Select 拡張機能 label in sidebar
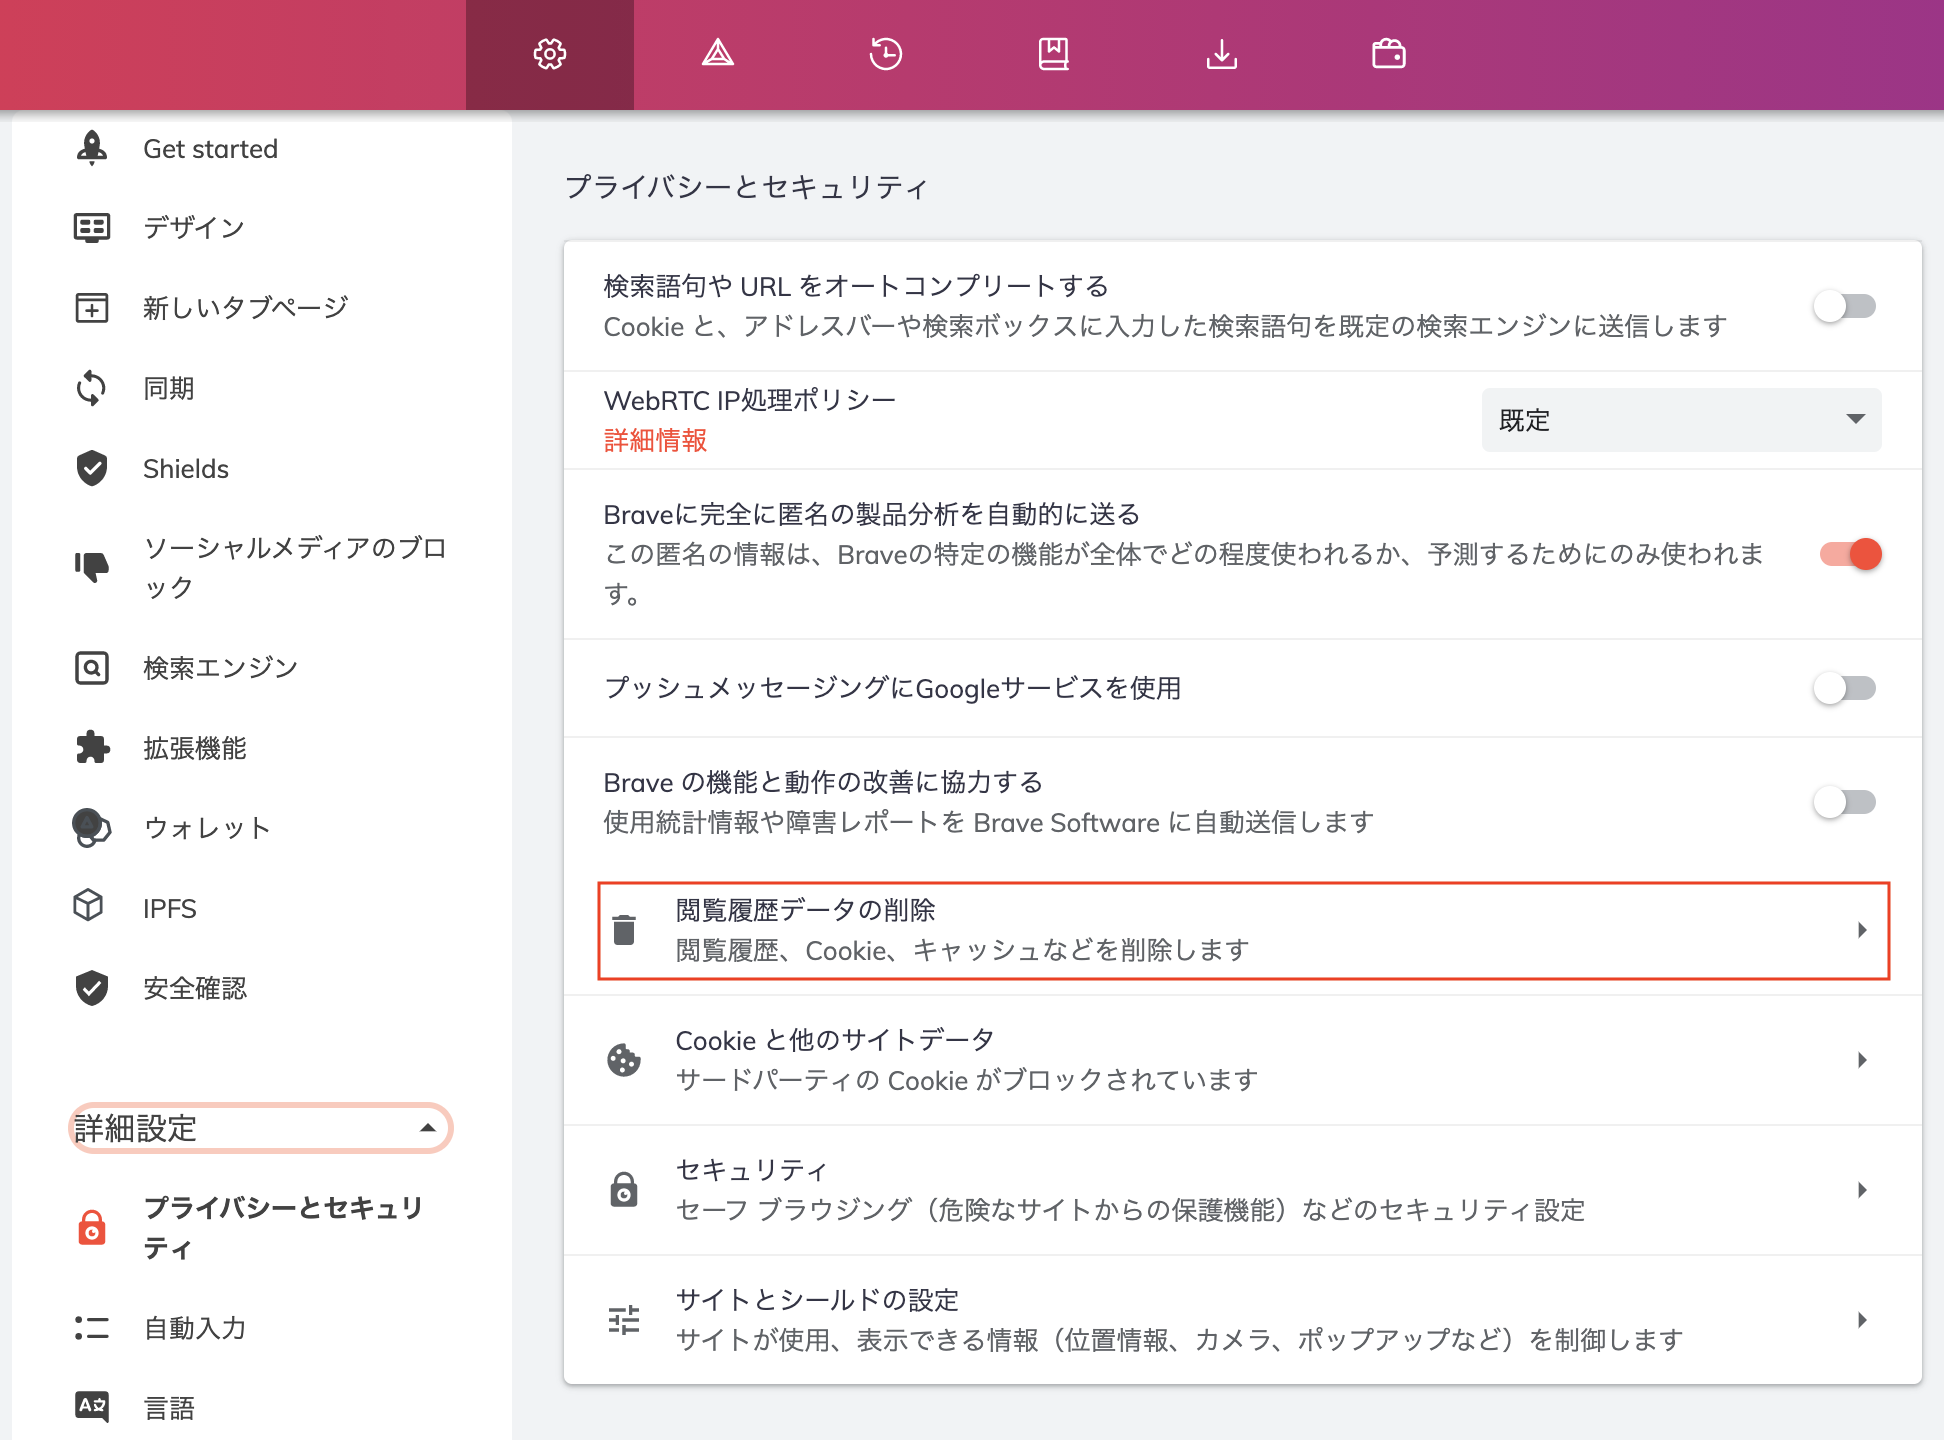Image resolution: width=1944 pixels, height=1440 pixels. (x=195, y=748)
